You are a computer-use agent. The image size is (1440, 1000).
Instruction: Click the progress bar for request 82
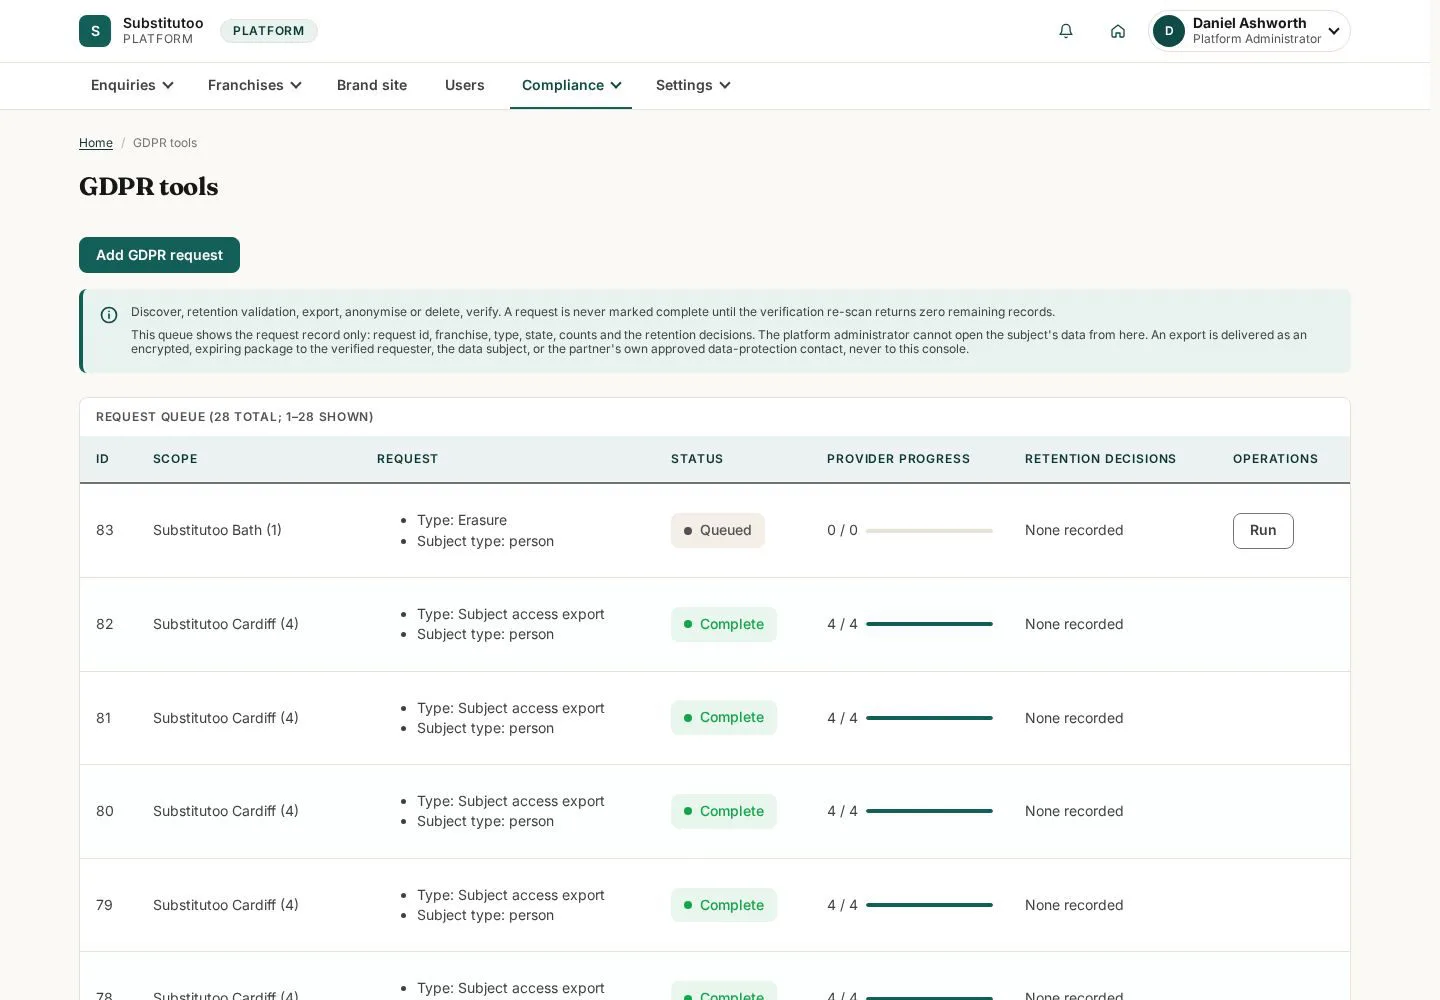click(929, 624)
